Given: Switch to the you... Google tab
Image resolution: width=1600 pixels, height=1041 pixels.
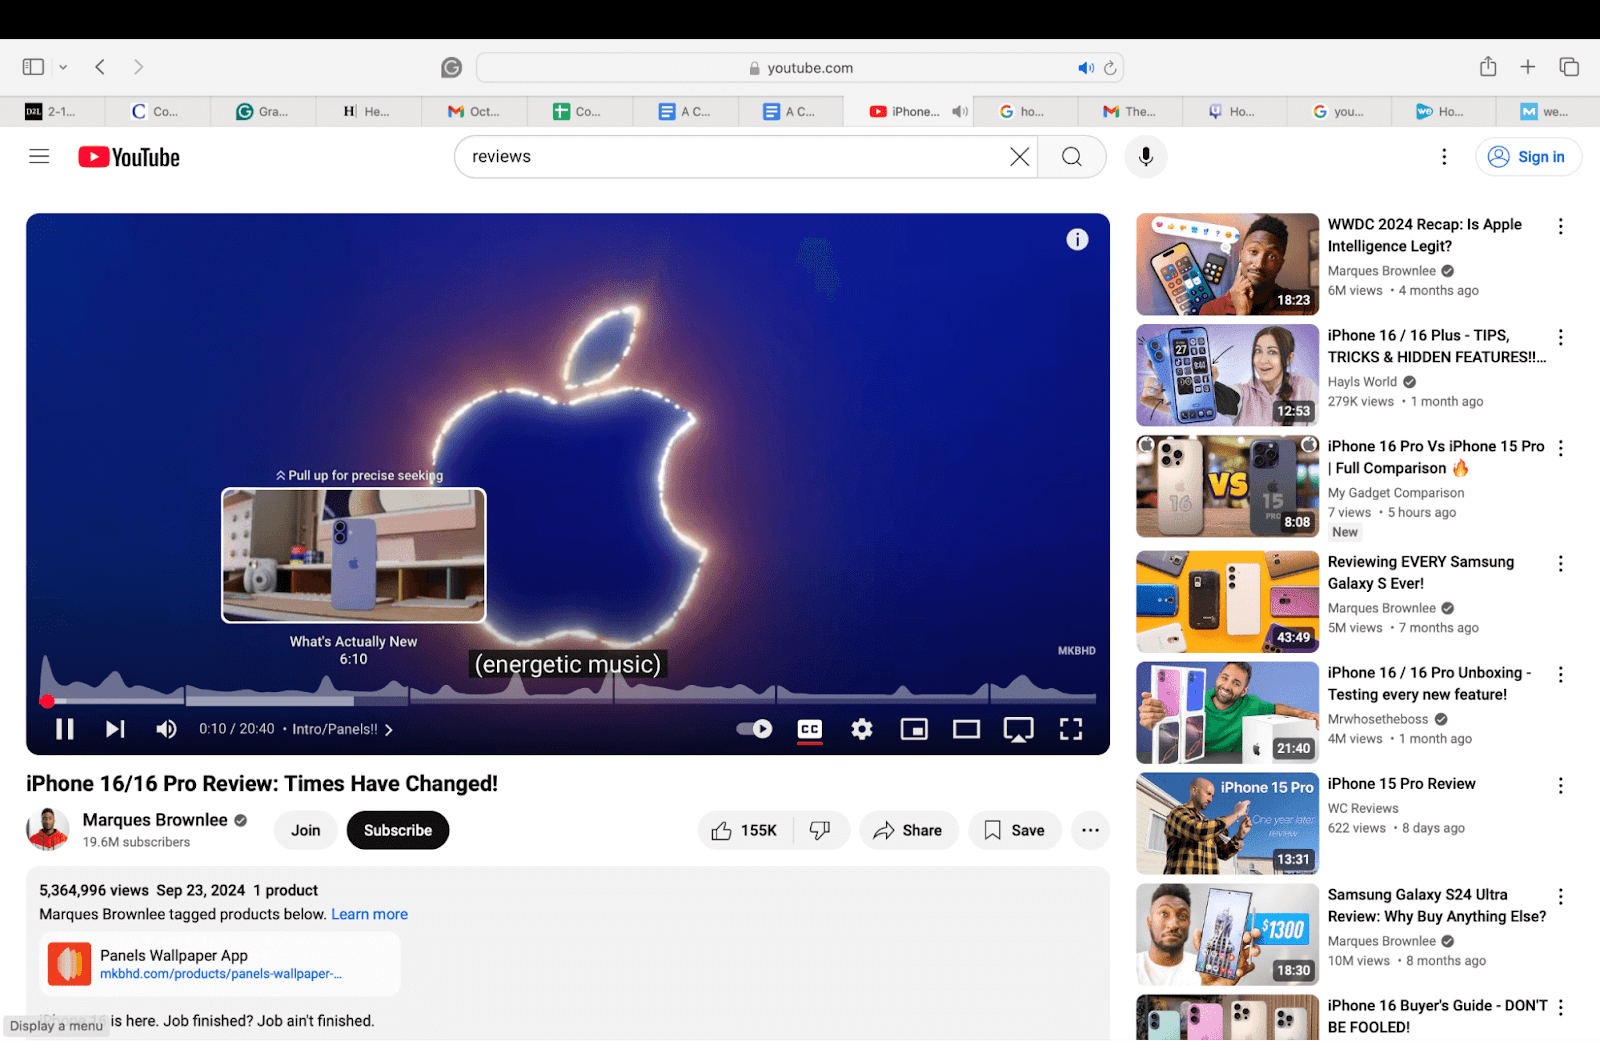Looking at the screenshot, I should point(1338,112).
